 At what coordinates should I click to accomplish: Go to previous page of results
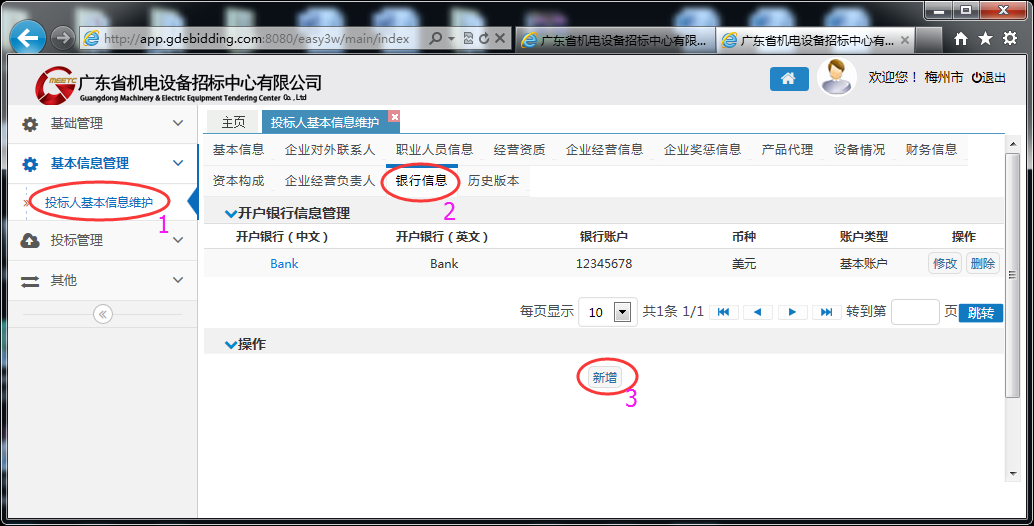click(x=758, y=312)
